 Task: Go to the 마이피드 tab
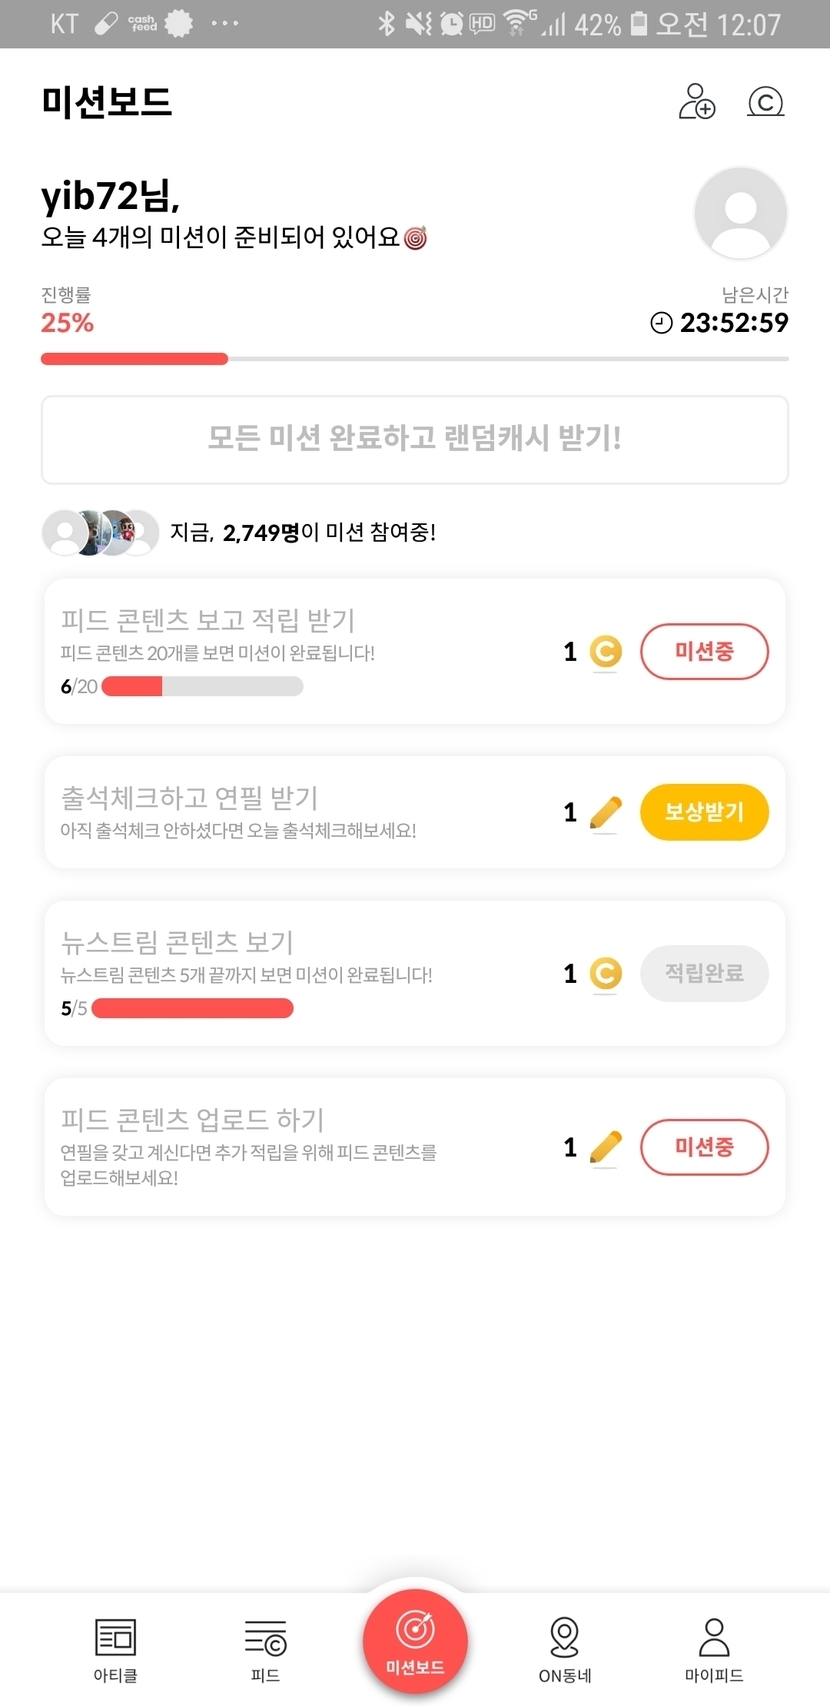pyautogui.click(x=714, y=1648)
